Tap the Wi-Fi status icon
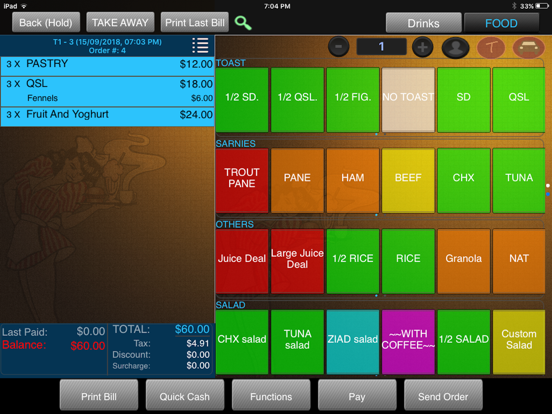This screenshot has height=414, width=552. point(24,6)
